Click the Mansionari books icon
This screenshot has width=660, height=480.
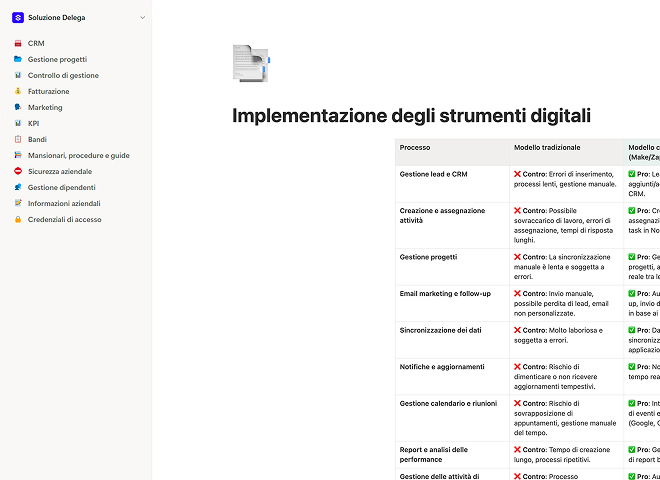[18, 155]
